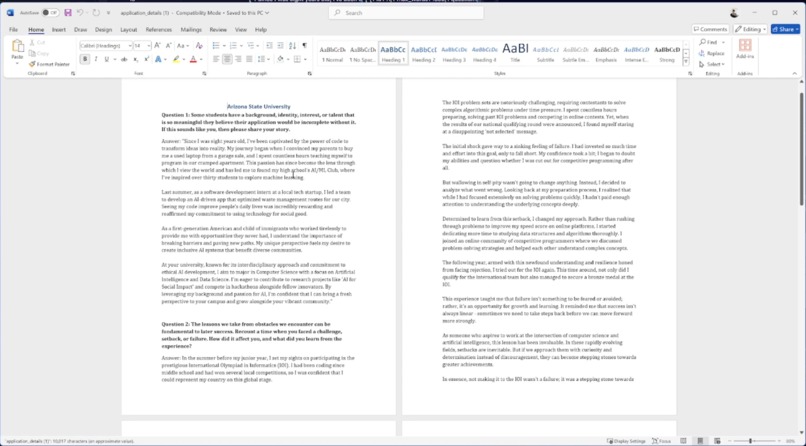Click the red font color swatch

point(193,60)
